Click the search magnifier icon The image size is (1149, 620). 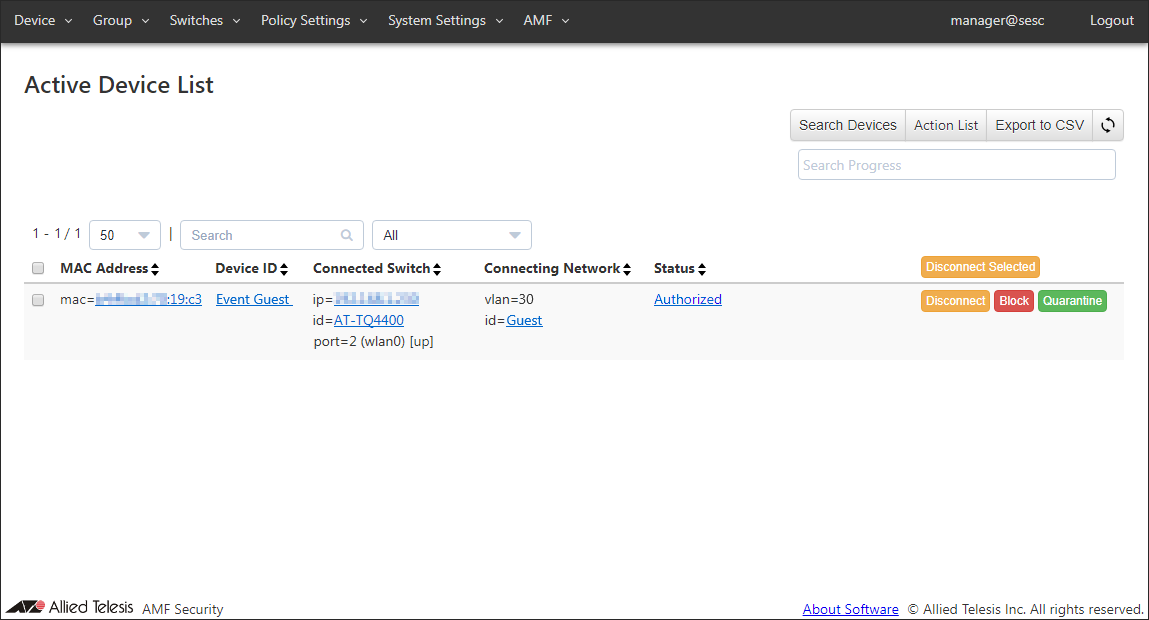347,236
